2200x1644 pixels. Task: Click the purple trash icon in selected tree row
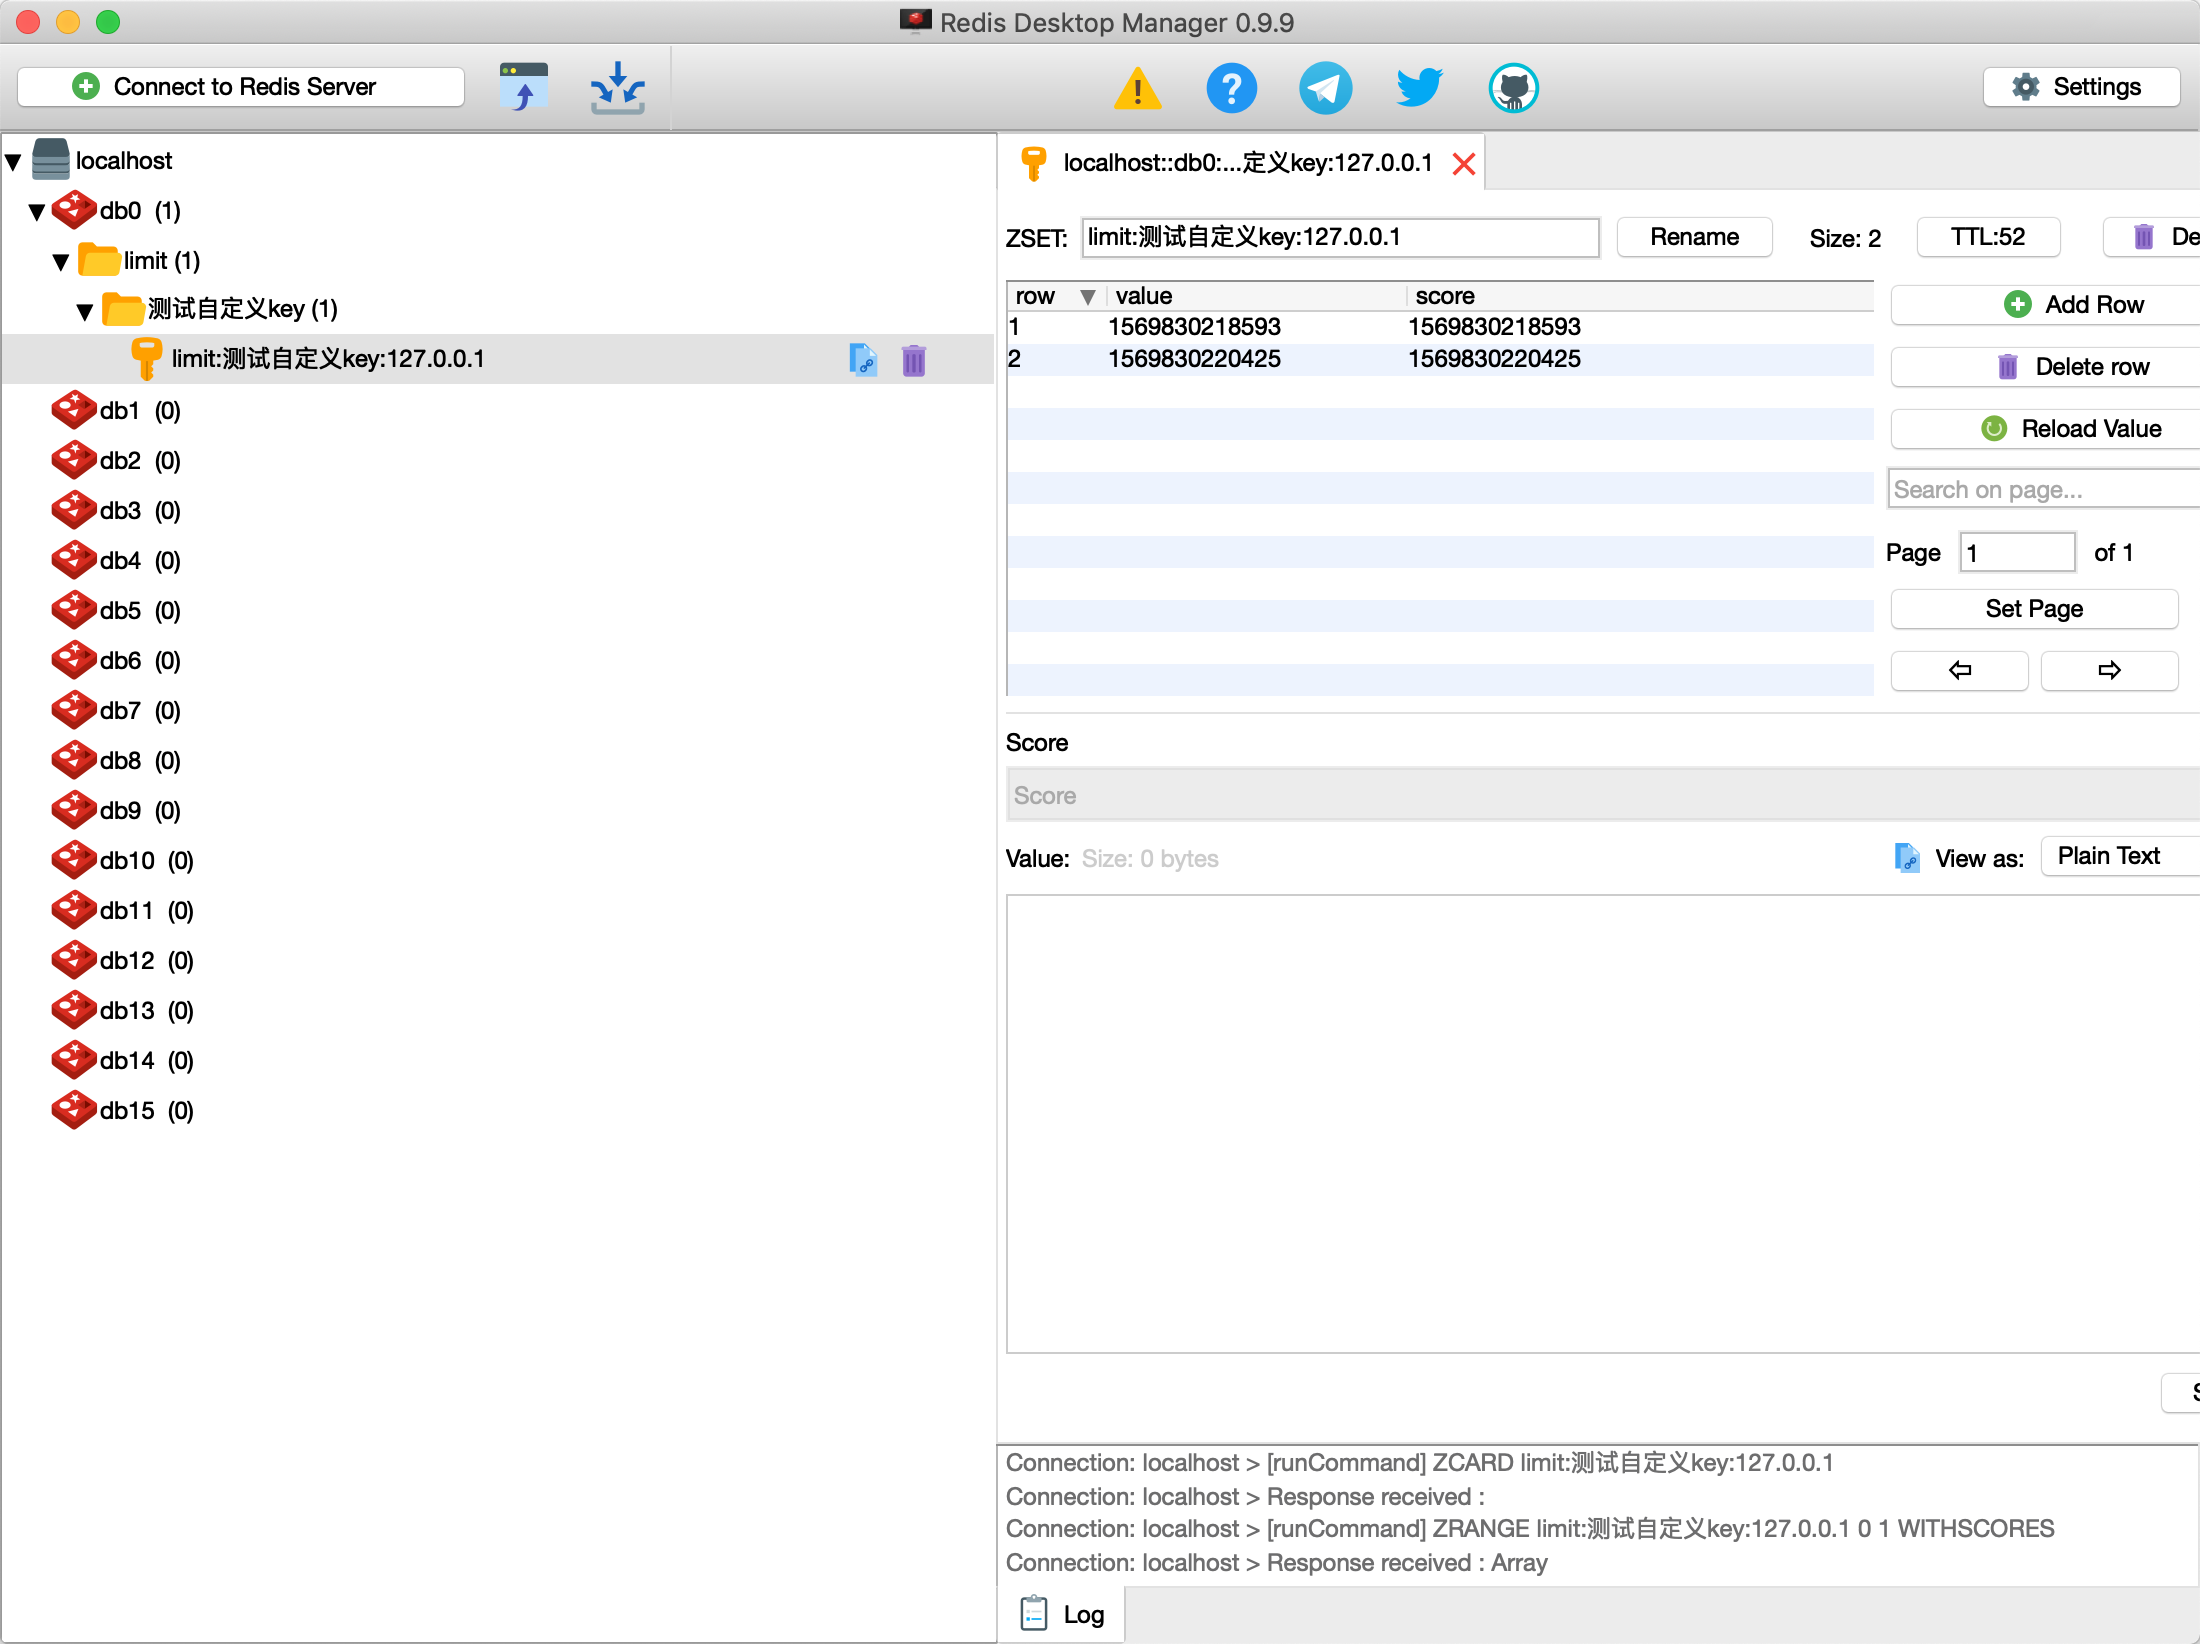point(914,360)
